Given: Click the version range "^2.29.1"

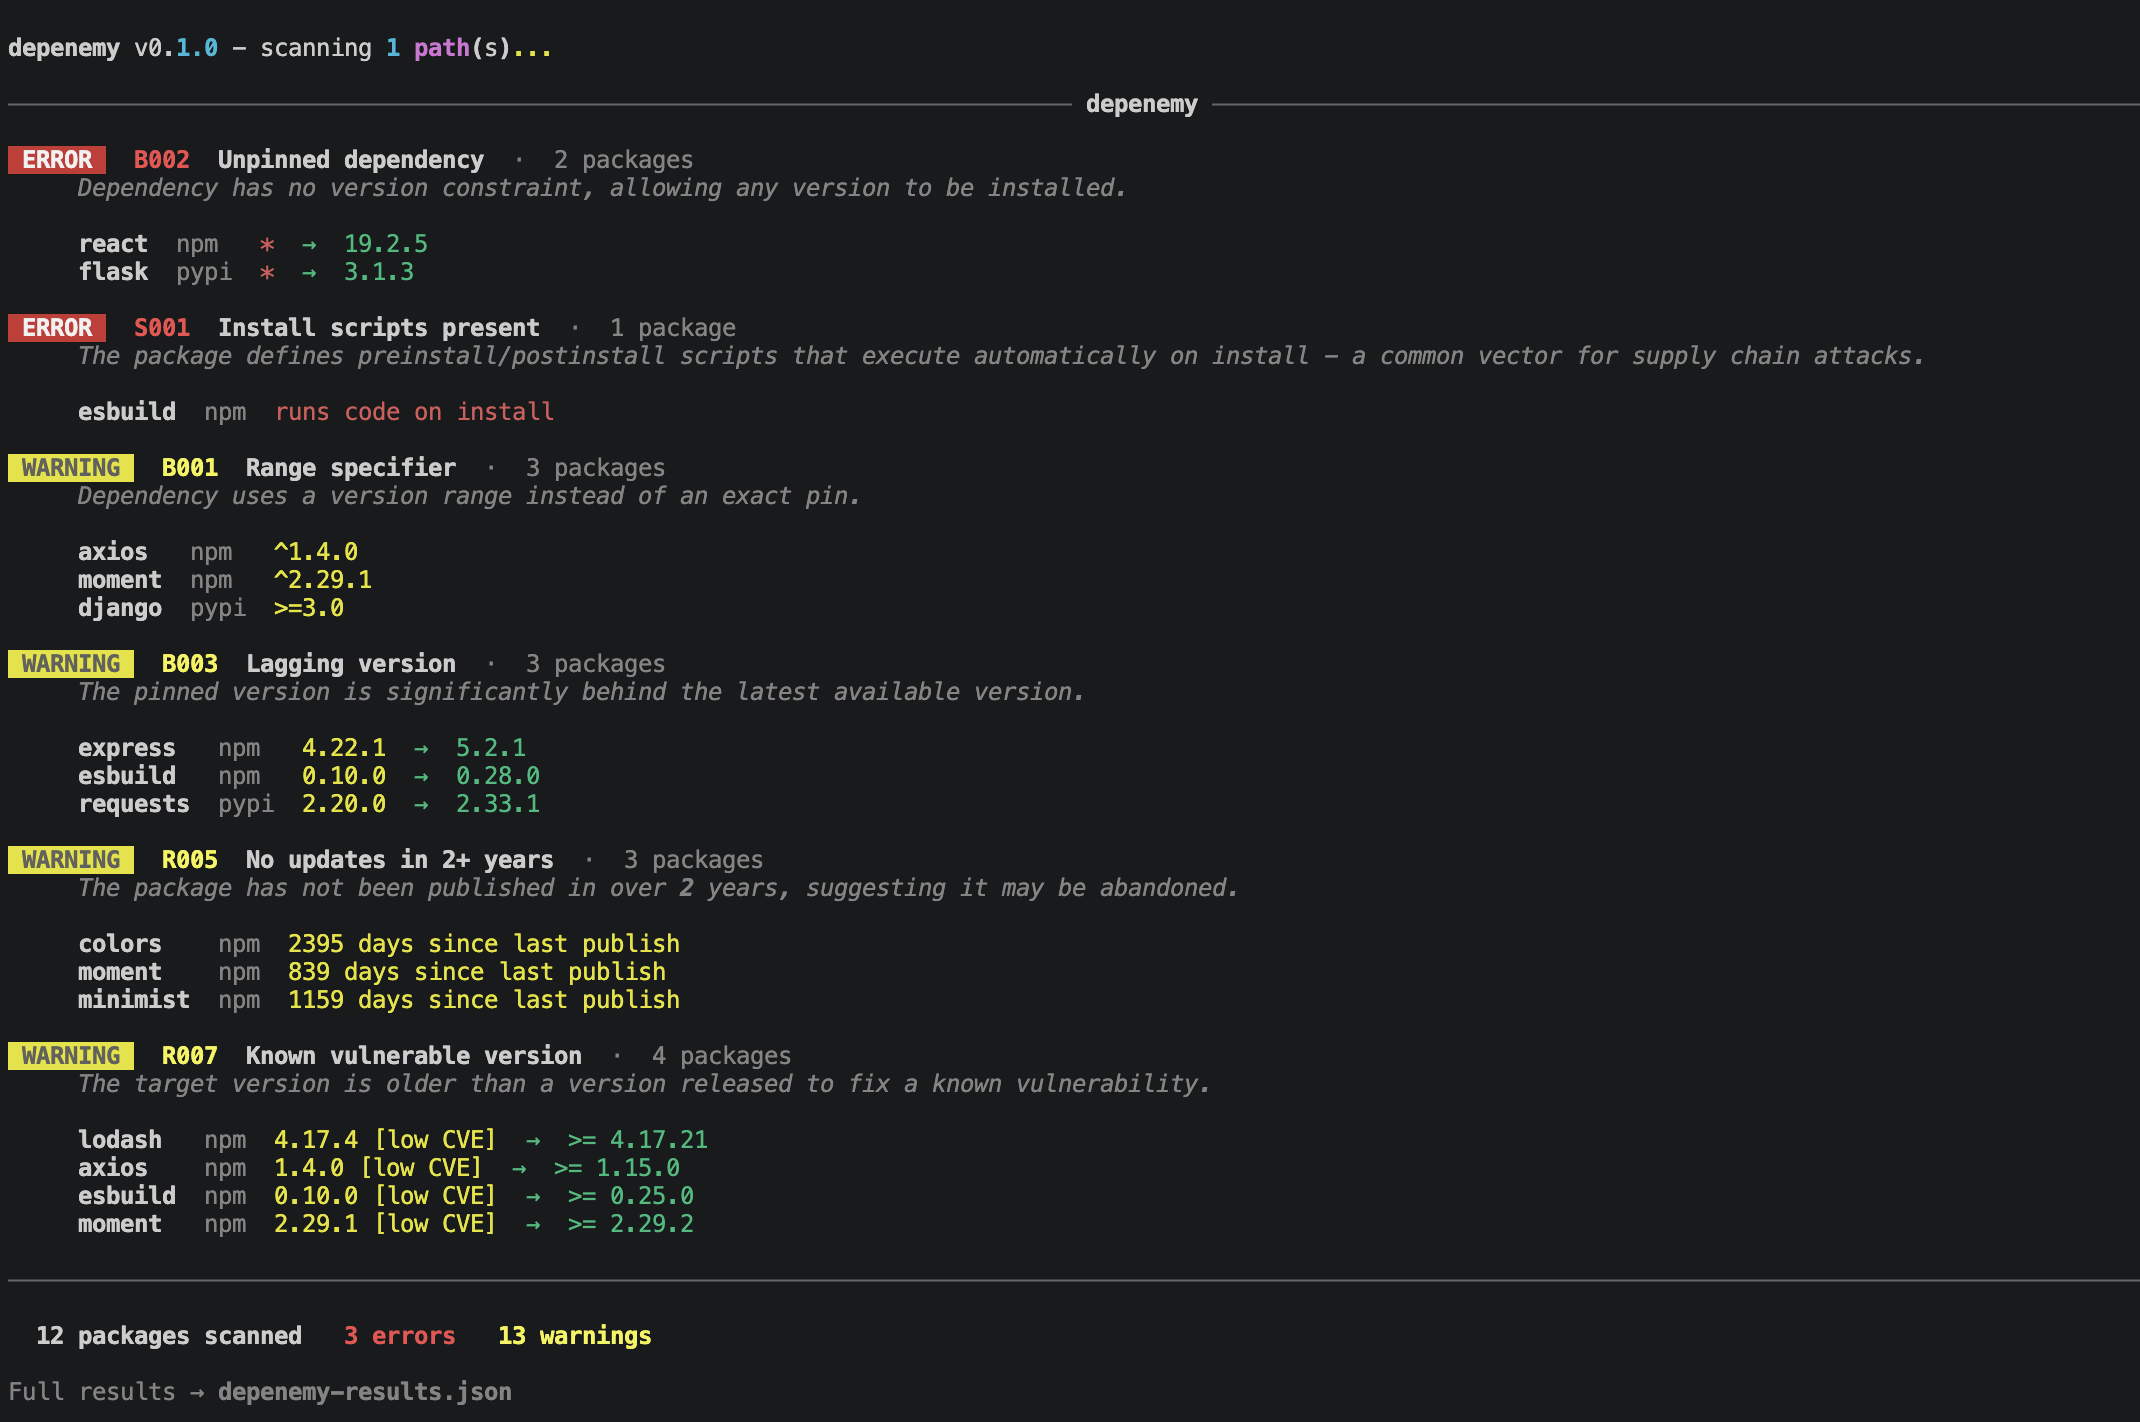Looking at the screenshot, I should click(323, 580).
